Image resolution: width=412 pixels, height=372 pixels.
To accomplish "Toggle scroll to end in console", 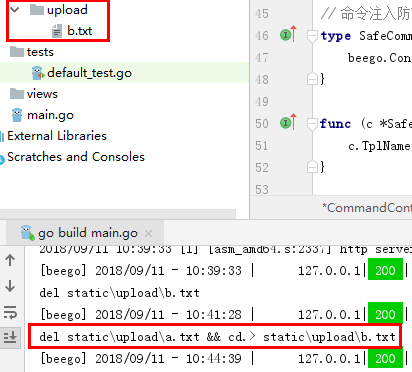I will (x=10, y=337).
